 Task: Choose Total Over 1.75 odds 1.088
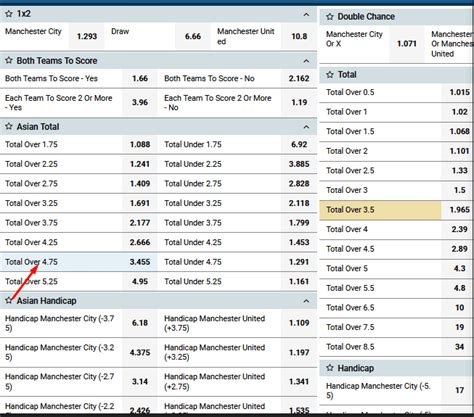[140, 144]
